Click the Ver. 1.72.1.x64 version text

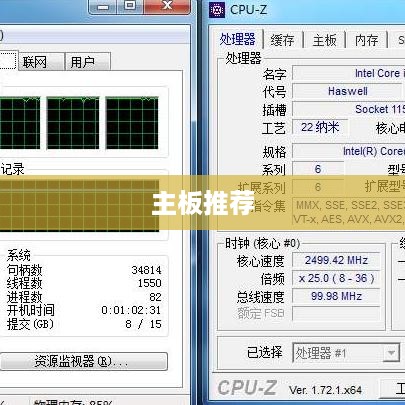pos(325,390)
